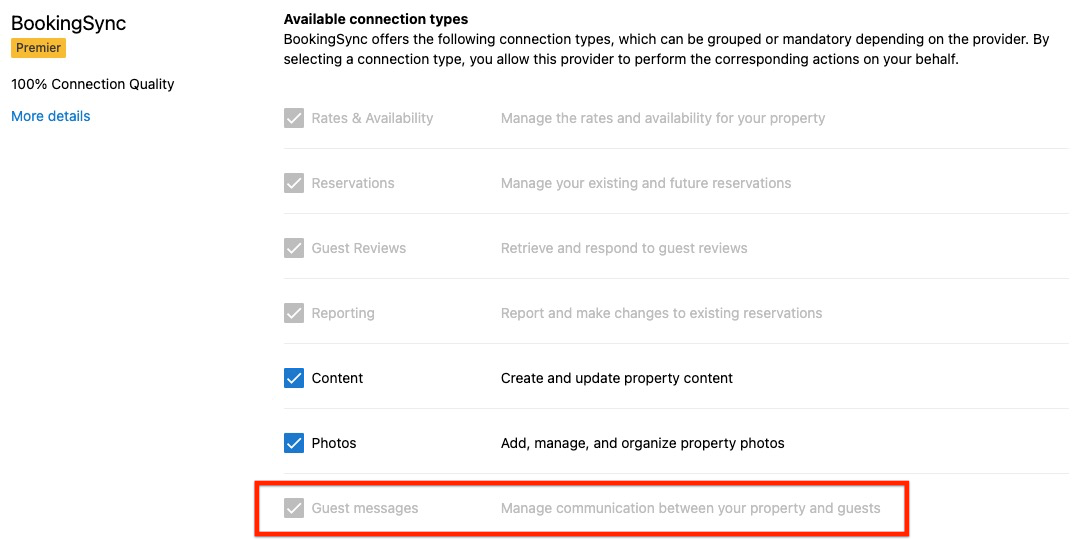Click the Guest Reviews label

(359, 248)
